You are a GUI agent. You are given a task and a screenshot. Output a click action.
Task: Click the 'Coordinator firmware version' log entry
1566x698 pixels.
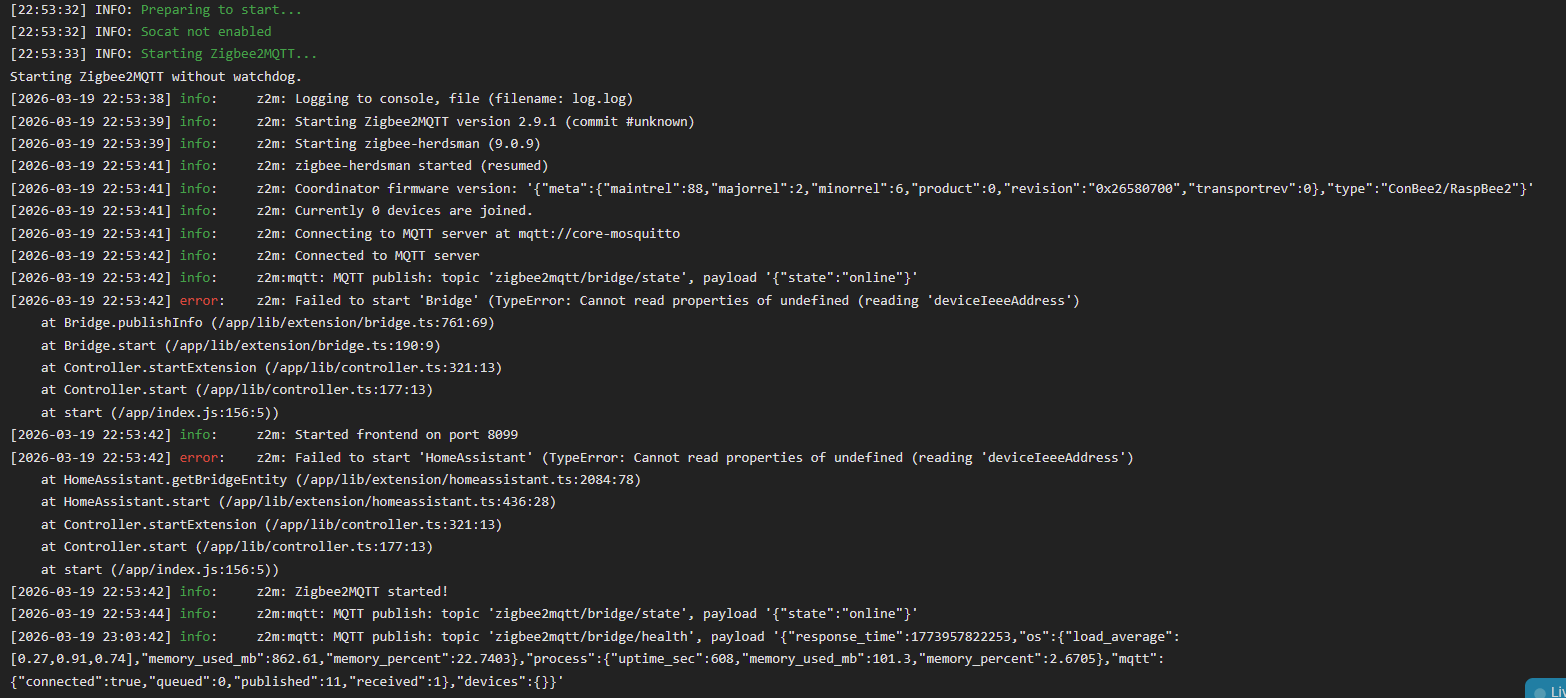tap(400, 188)
